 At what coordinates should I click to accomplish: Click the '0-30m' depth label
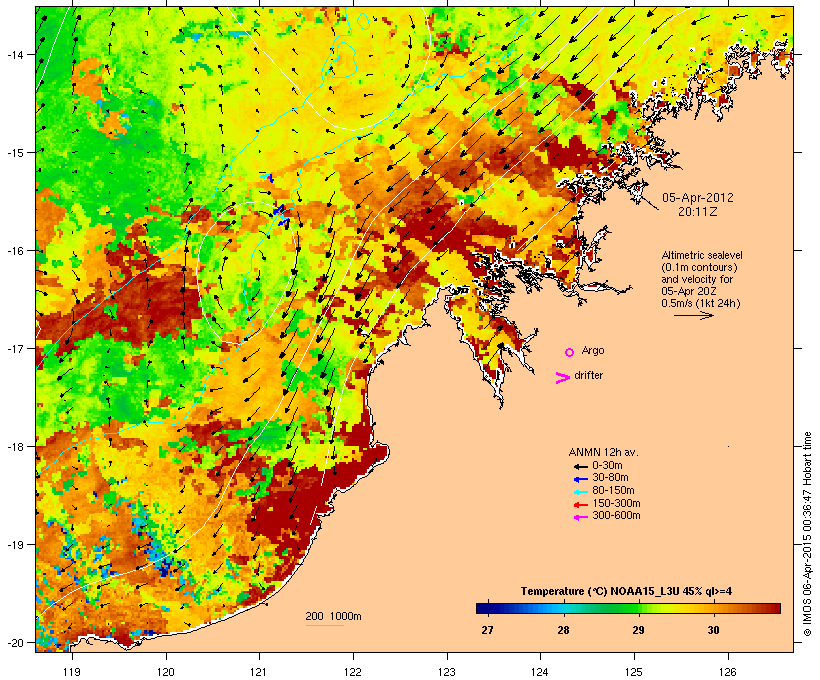(x=607, y=466)
